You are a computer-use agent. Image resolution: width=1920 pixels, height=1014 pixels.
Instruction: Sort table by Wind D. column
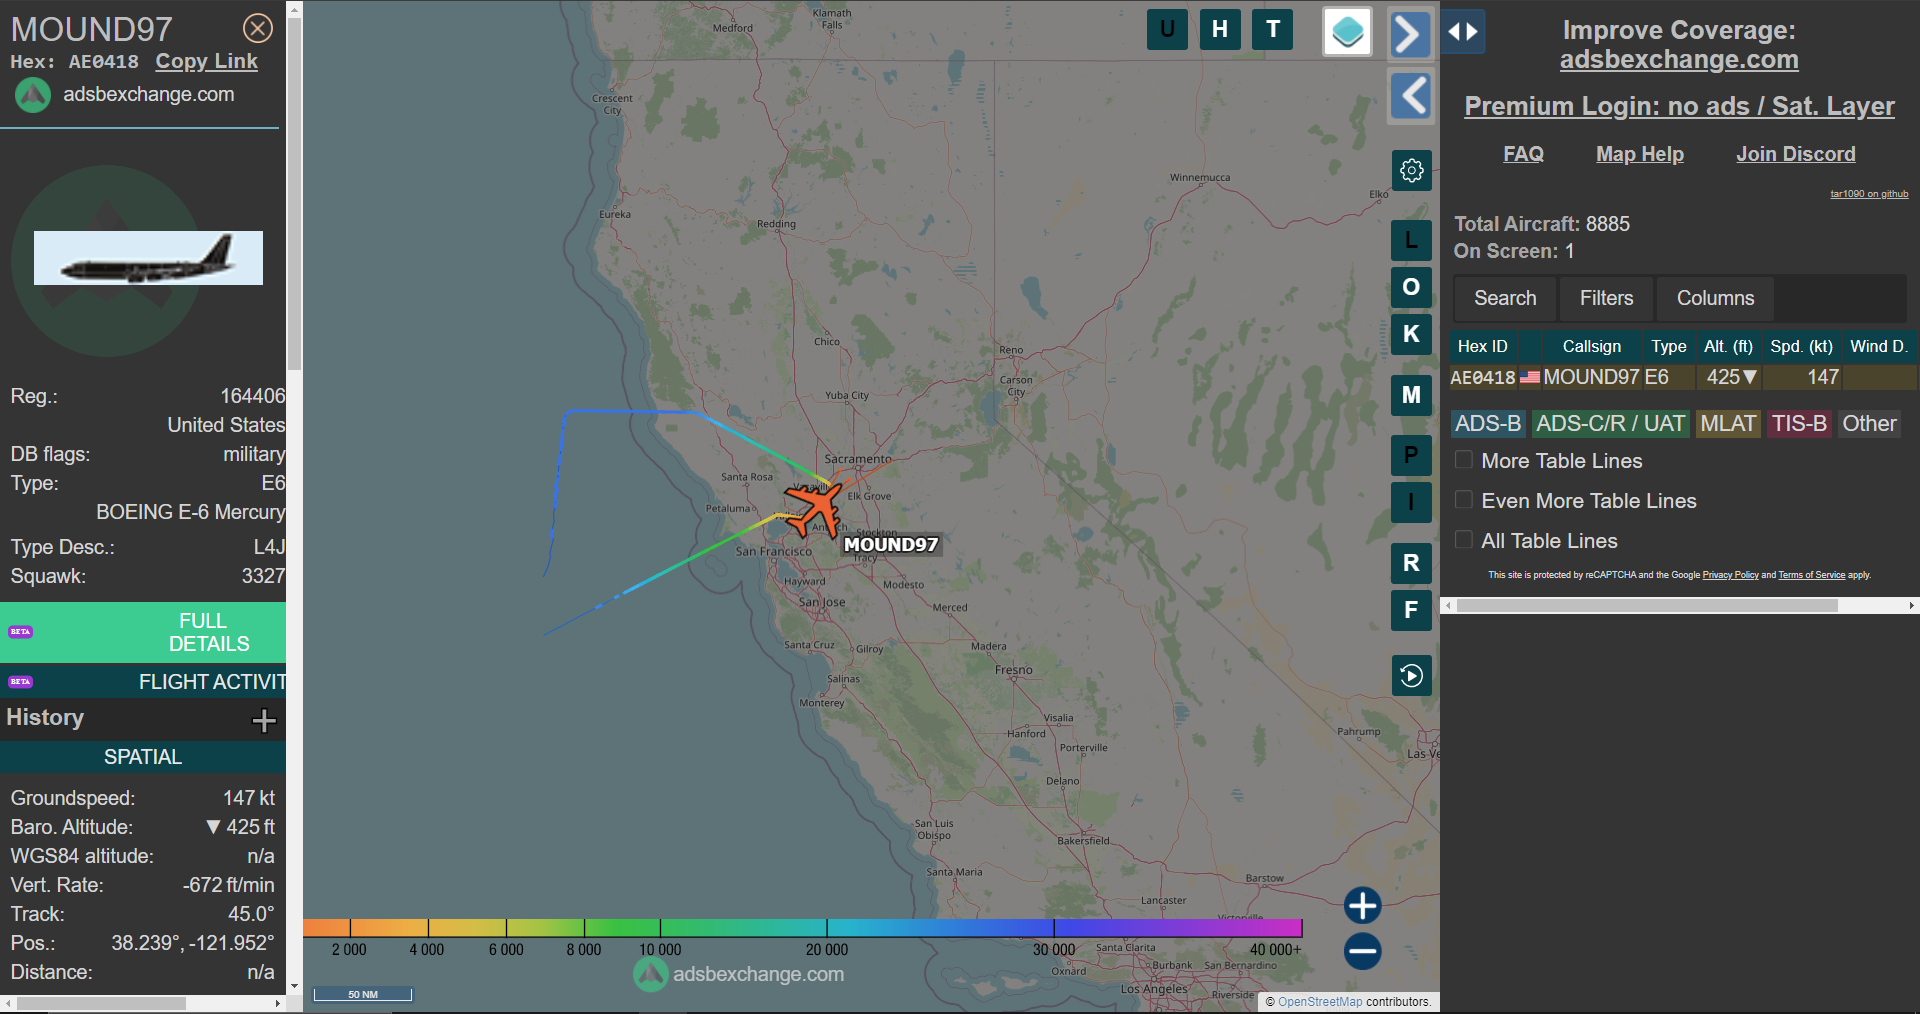1879,346
